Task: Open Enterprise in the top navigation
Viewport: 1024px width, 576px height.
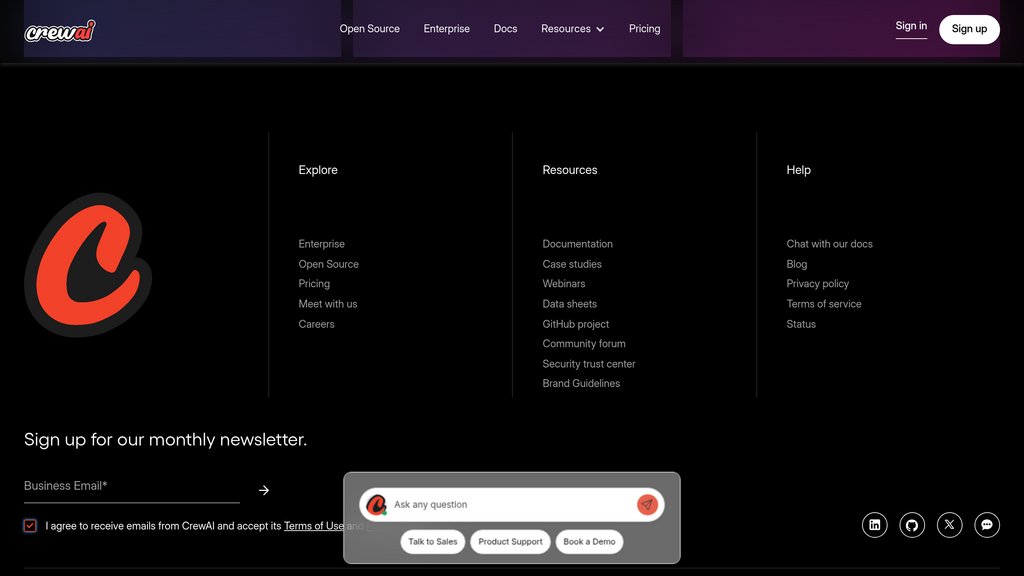Action: pyautogui.click(x=446, y=29)
